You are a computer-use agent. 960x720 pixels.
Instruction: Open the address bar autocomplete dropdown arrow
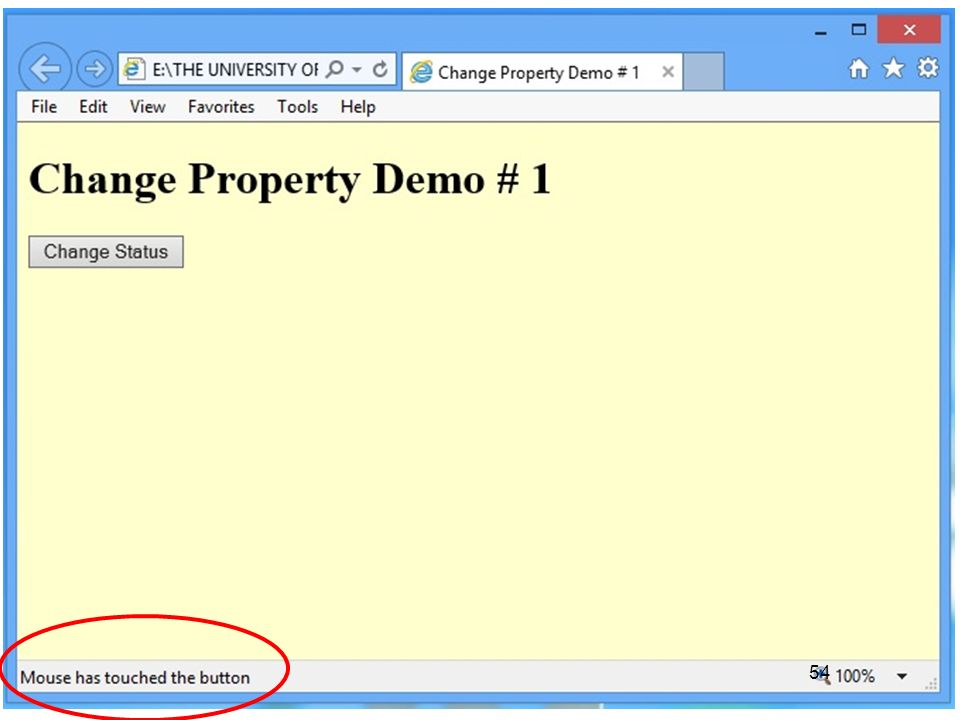point(357,70)
